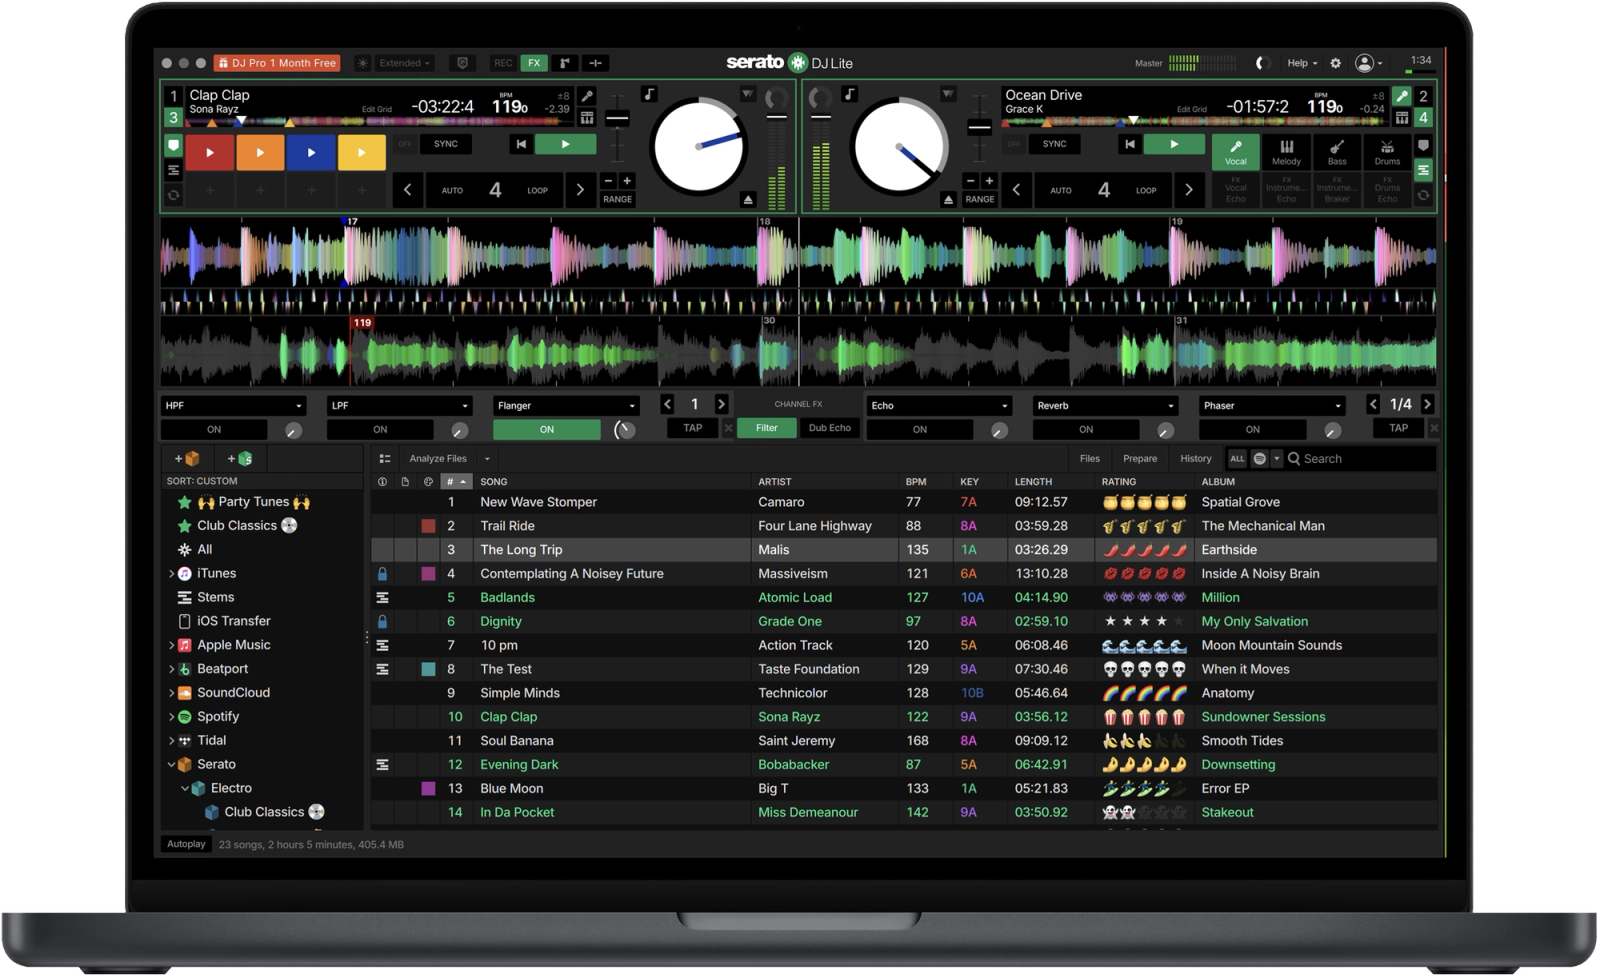Select the Vocal stem pad
The height and width of the screenshot is (978, 1600).
click(1236, 152)
